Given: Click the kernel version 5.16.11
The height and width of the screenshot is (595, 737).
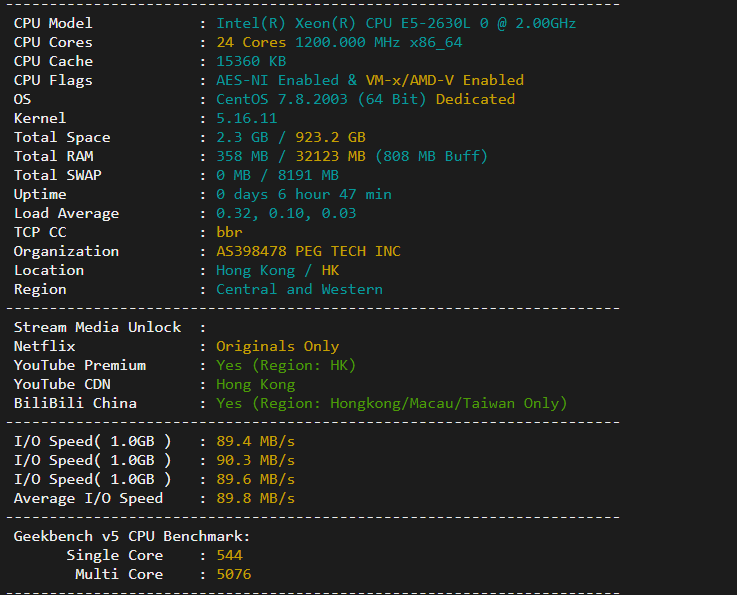Looking at the screenshot, I should 246,118.
